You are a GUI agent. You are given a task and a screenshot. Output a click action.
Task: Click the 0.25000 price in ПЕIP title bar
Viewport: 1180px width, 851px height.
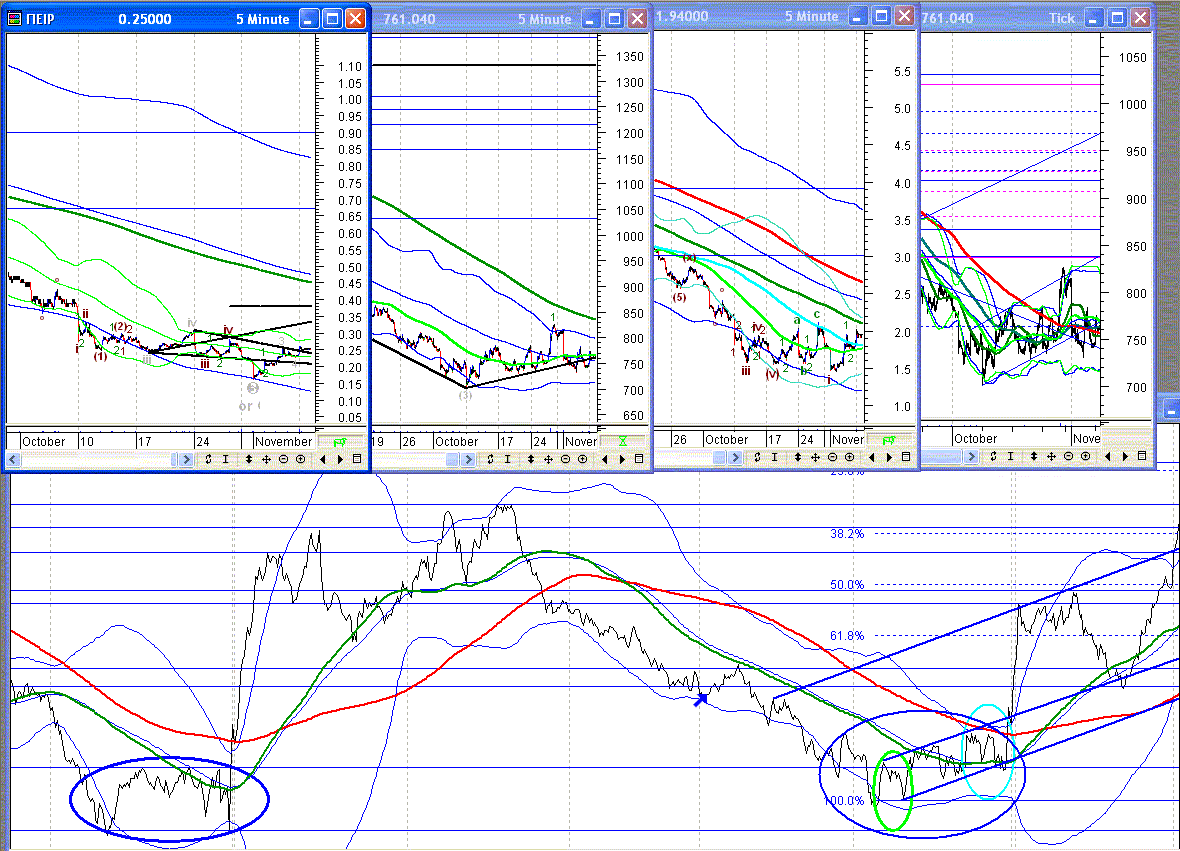(x=144, y=19)
